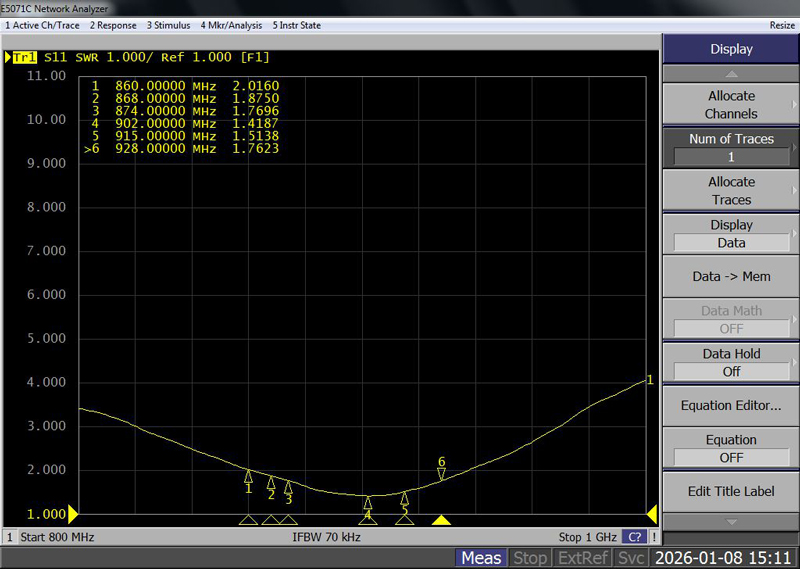Toggle the Equation OFF softkey
Image resolution: width=800 pixels, height=569 pixels.
point(731,448)
